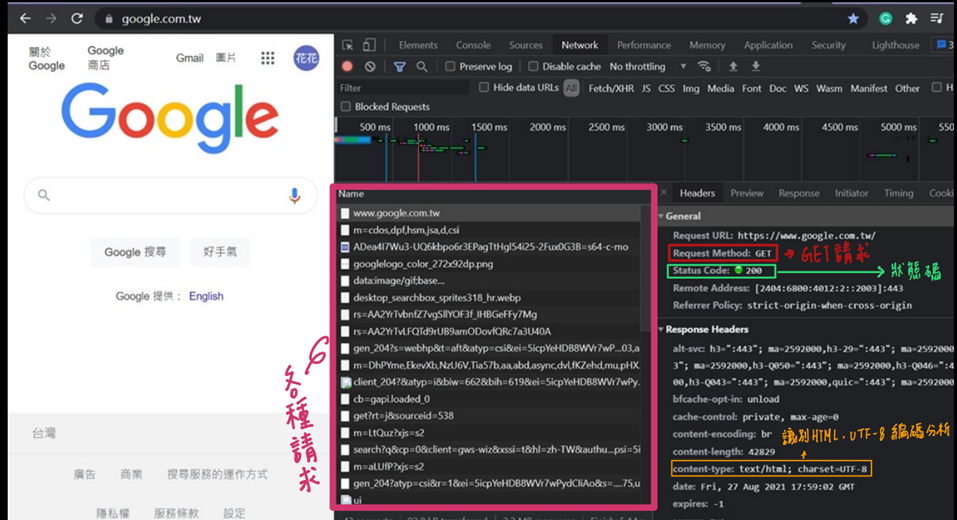Open the Response tab of the request
Image resolution: width=957 pixels, height=520 pixels.
799,193
